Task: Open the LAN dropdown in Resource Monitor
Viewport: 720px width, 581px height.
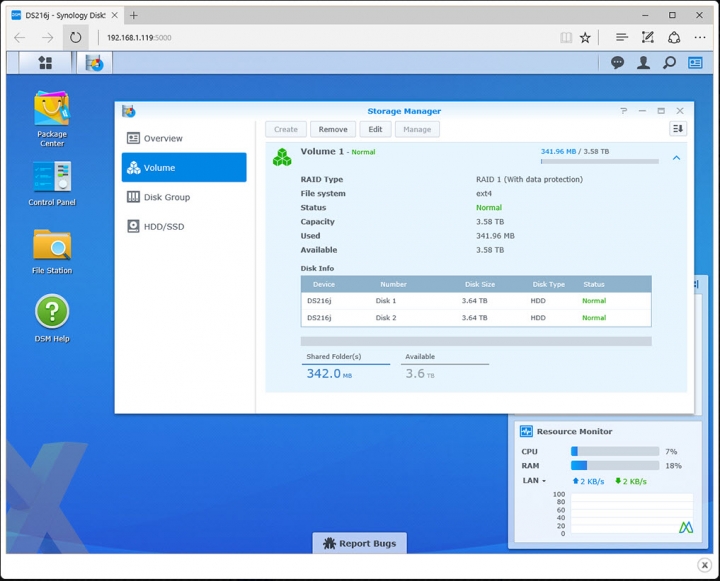Action: pyautogui.click(x=534, y=480)
